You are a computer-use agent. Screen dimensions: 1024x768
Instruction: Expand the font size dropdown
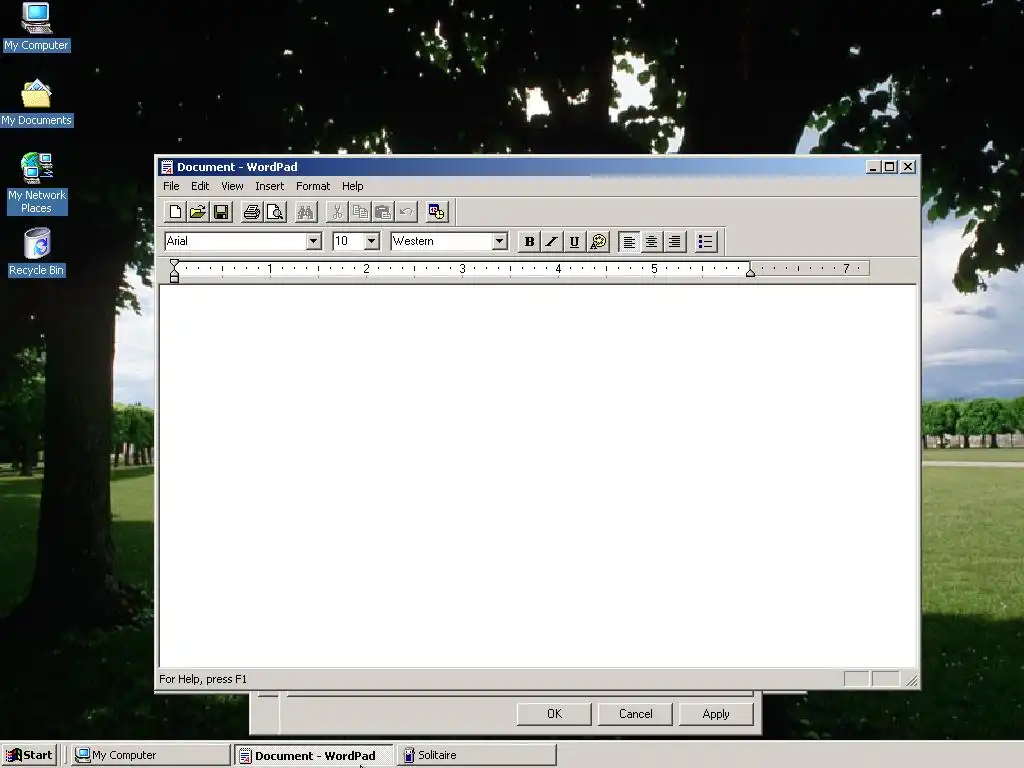[372, 241]
